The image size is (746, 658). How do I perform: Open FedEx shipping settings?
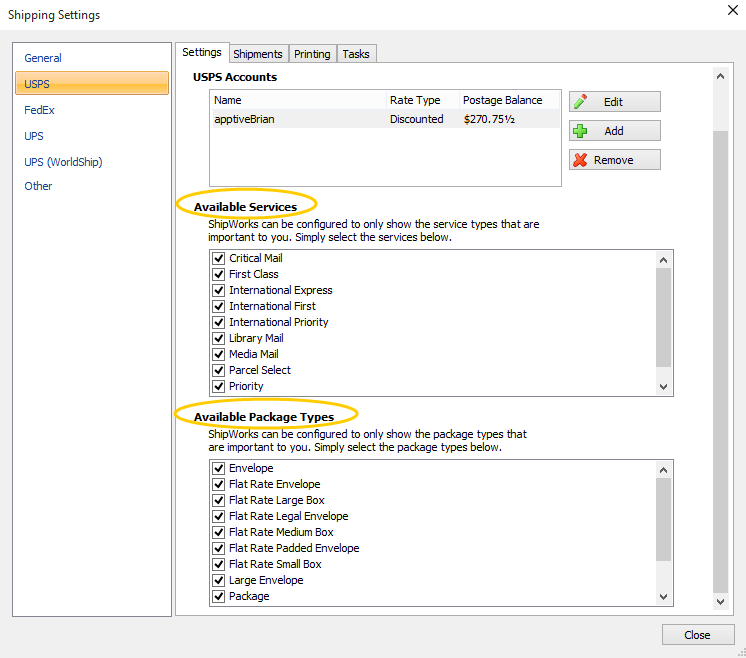[x=39, y=110]
